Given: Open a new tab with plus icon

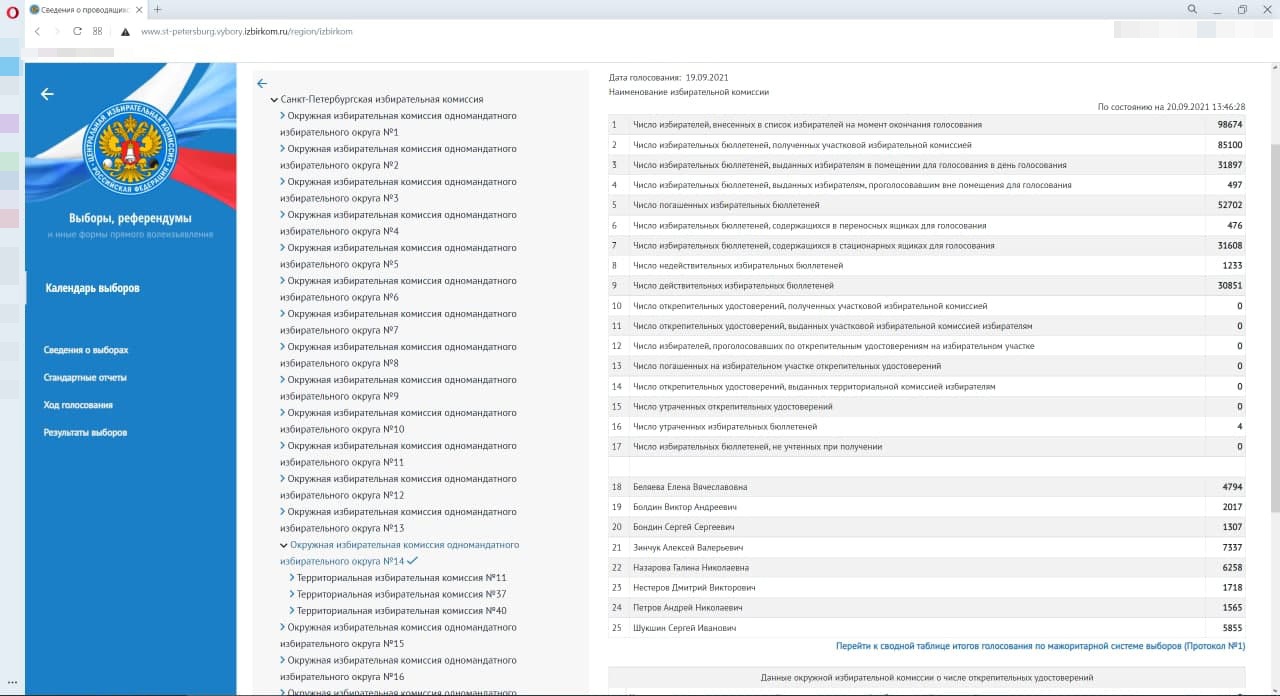Looking at the screenshot, I should 157,9.
